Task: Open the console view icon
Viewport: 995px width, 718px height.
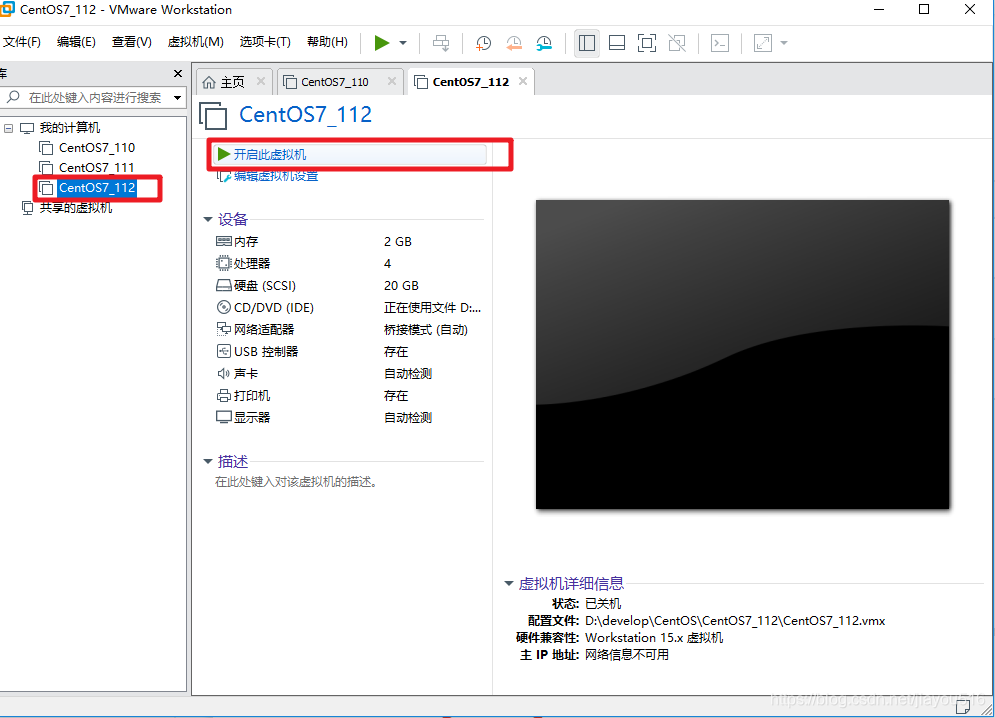Action: 720,43
